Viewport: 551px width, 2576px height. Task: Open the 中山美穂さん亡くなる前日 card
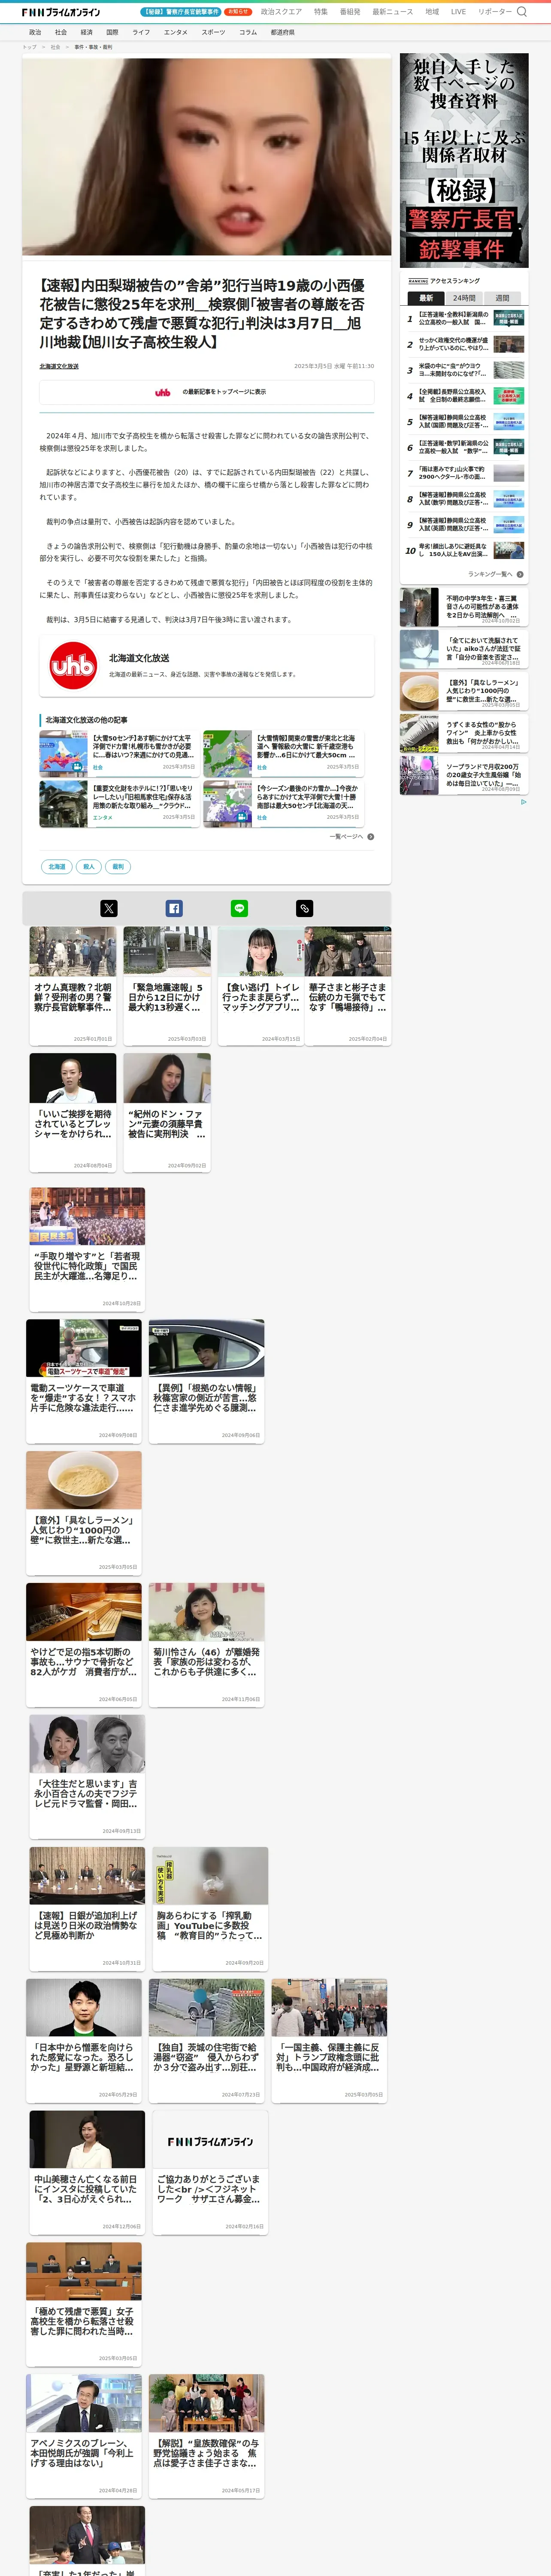coord(87,2173)
